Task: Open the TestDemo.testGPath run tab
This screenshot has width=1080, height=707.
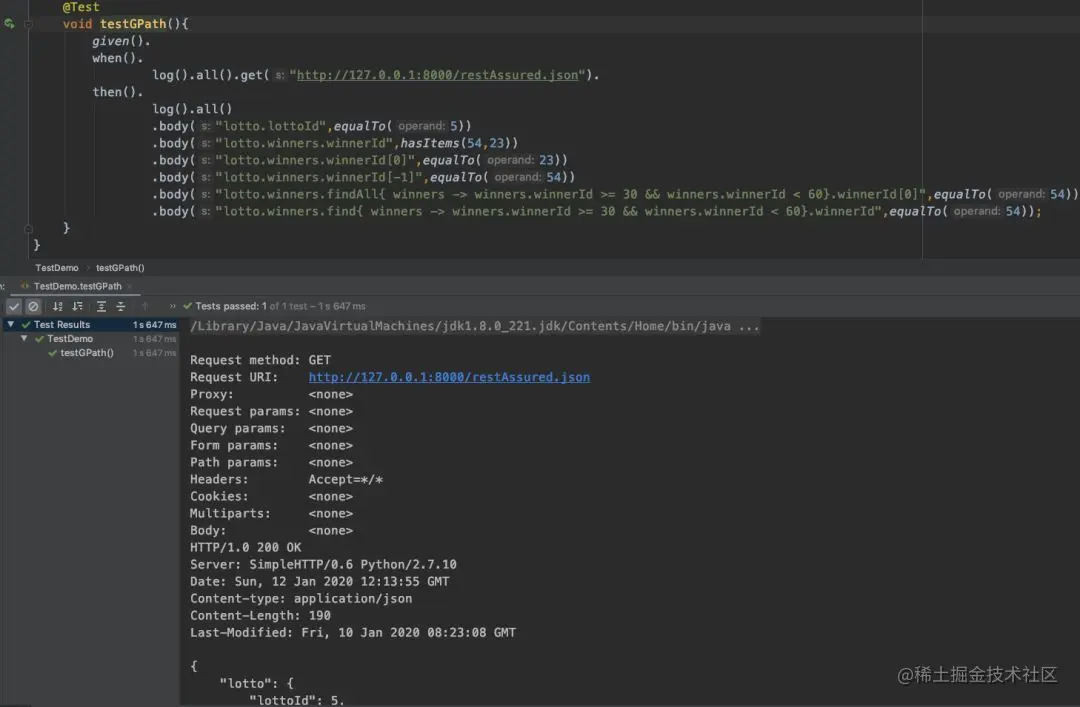Action: coord(77,286)
